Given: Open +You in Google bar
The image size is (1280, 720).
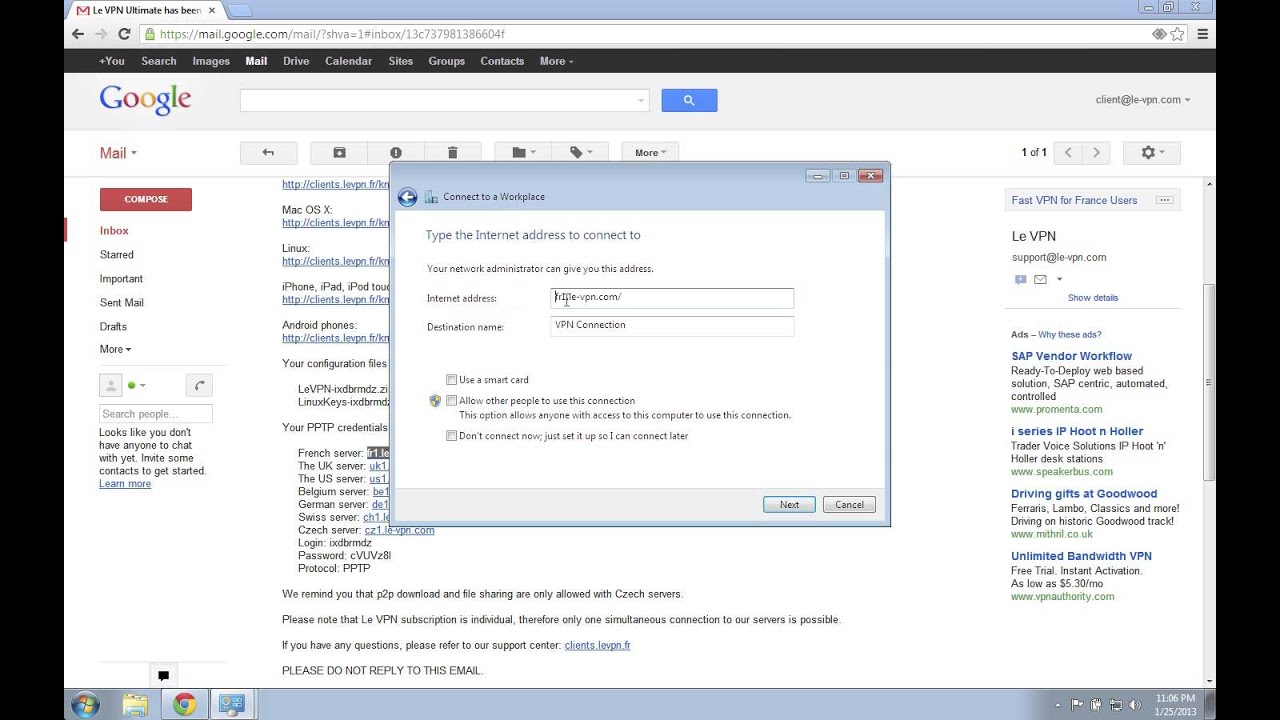Looking at the screenshot, I should 112,61.
